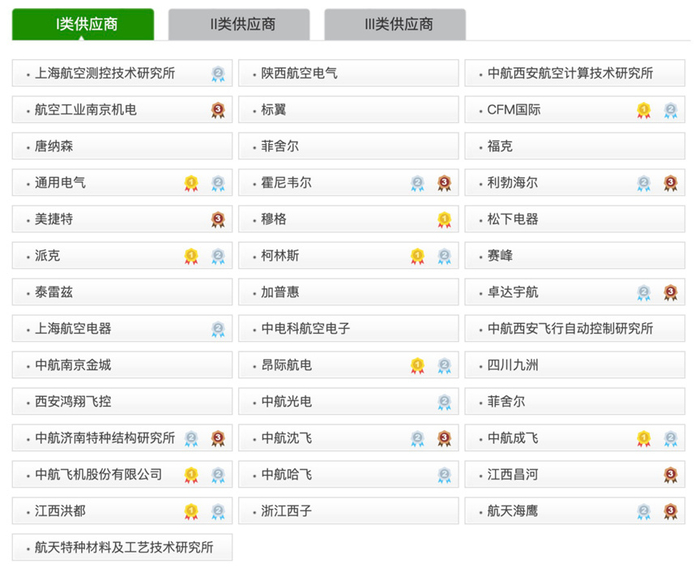Open the III类供应商 tab

click(x=394, y=24)
